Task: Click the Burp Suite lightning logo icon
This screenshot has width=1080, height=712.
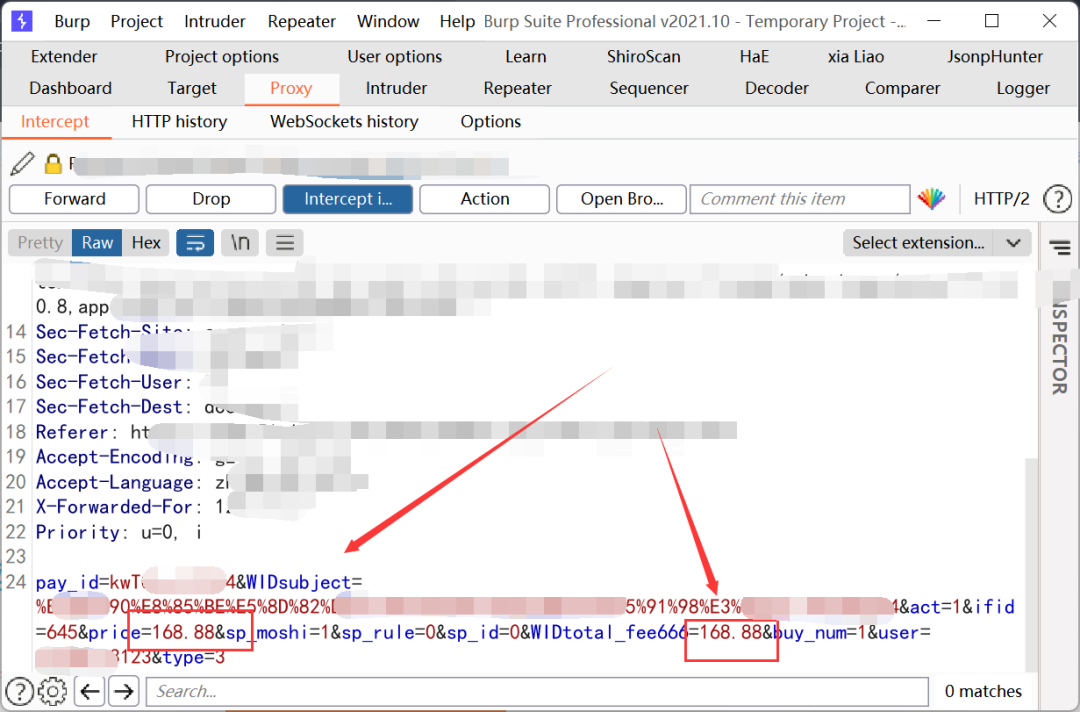Action: coord(21,21)
